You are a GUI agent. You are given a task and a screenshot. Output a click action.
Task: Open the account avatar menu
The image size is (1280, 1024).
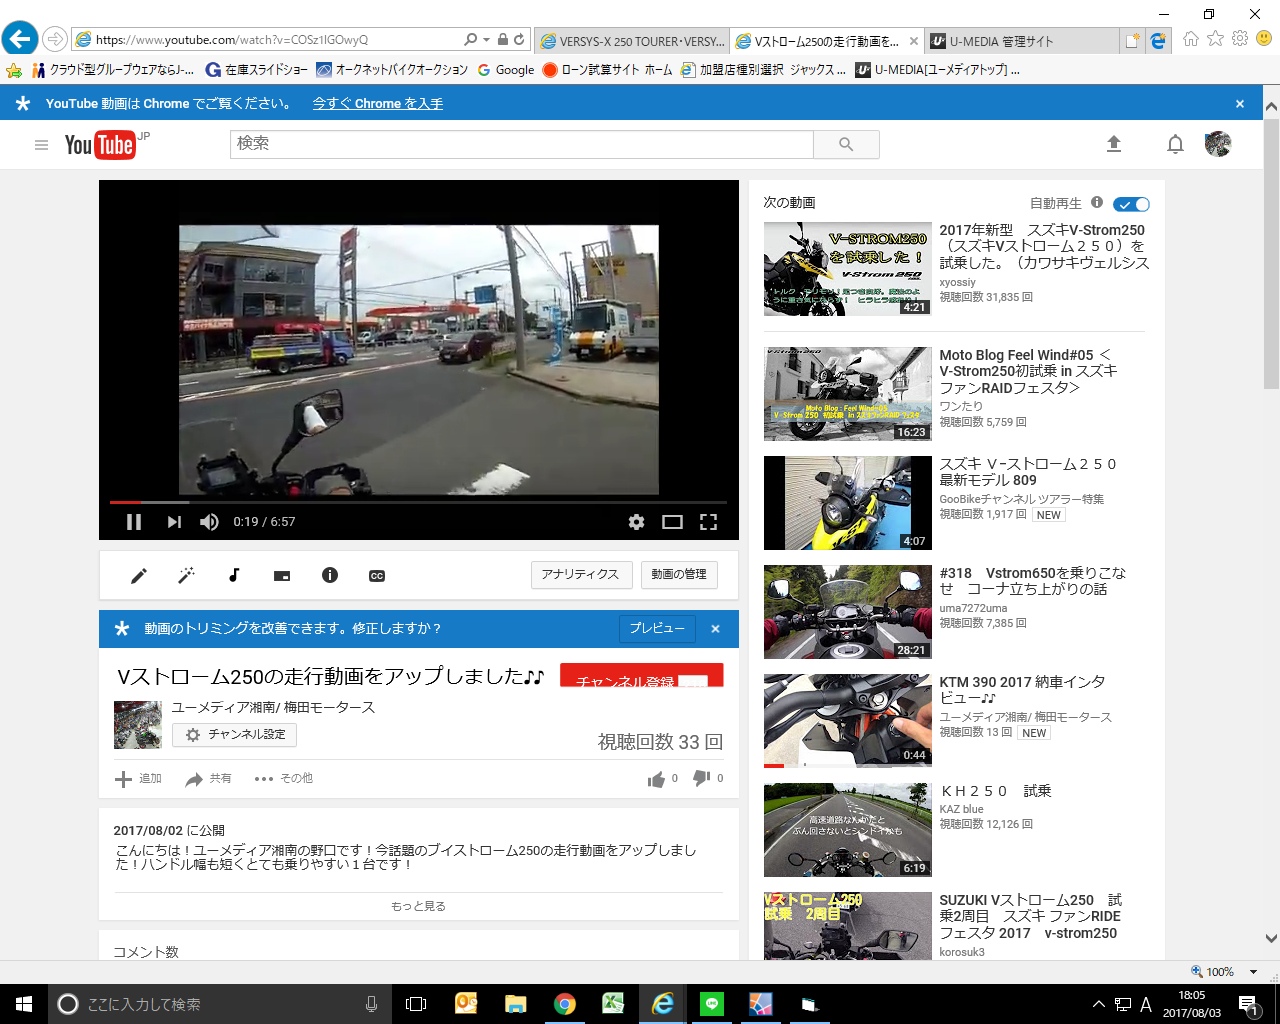1217,144
